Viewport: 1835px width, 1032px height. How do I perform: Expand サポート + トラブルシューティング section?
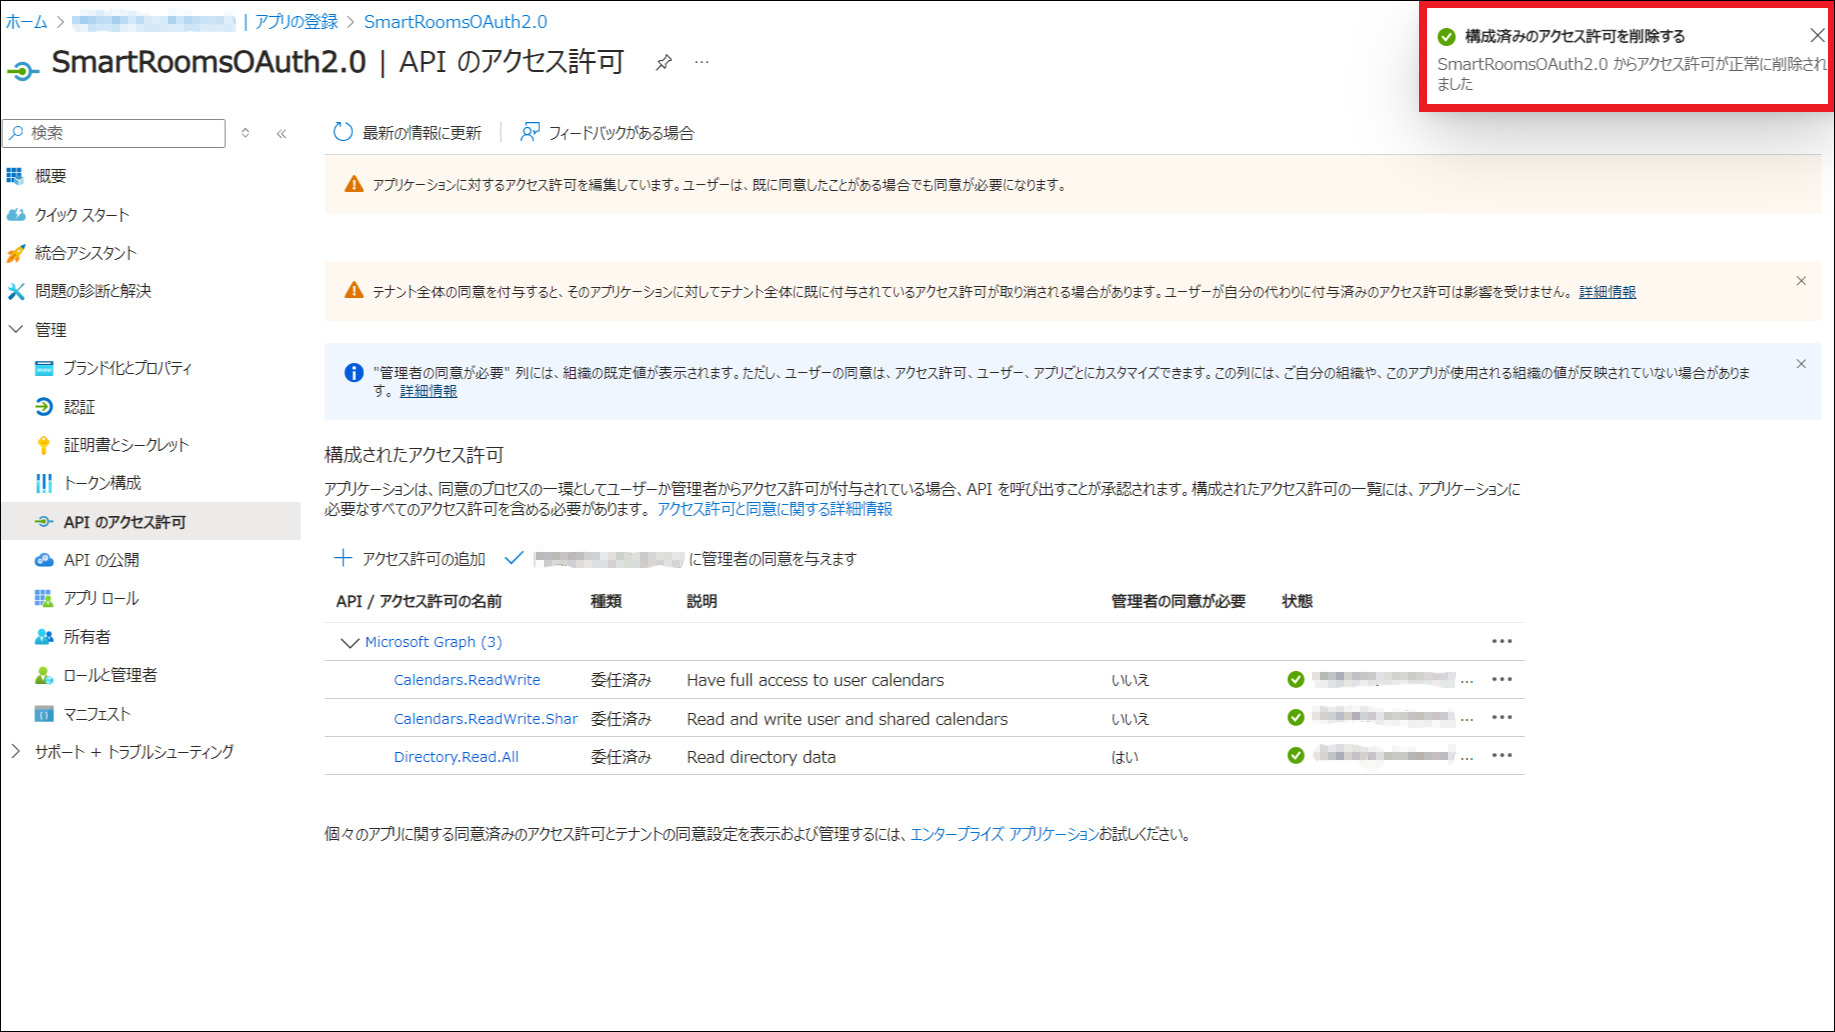point(16,751)
